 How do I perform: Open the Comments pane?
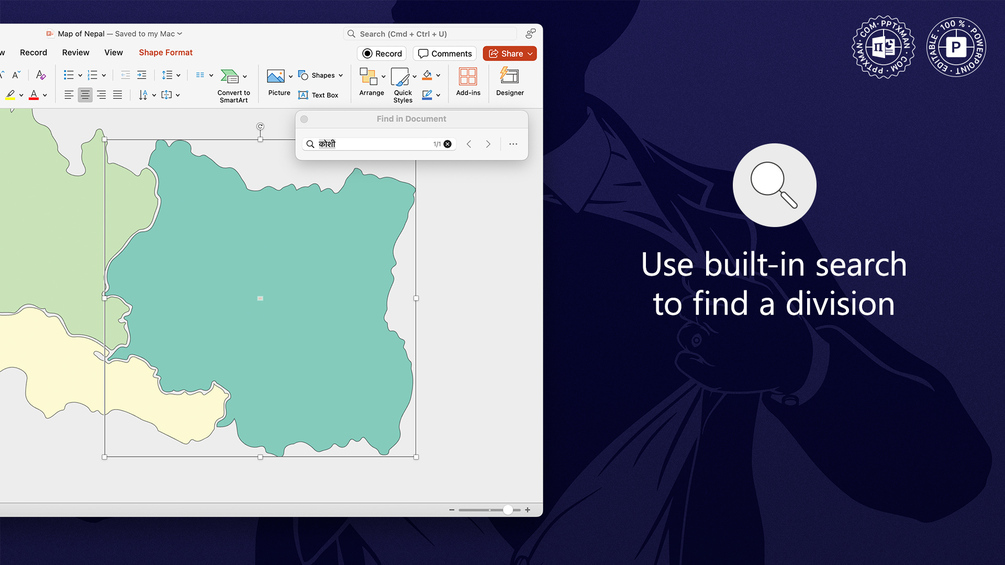(x=445, y=54)
